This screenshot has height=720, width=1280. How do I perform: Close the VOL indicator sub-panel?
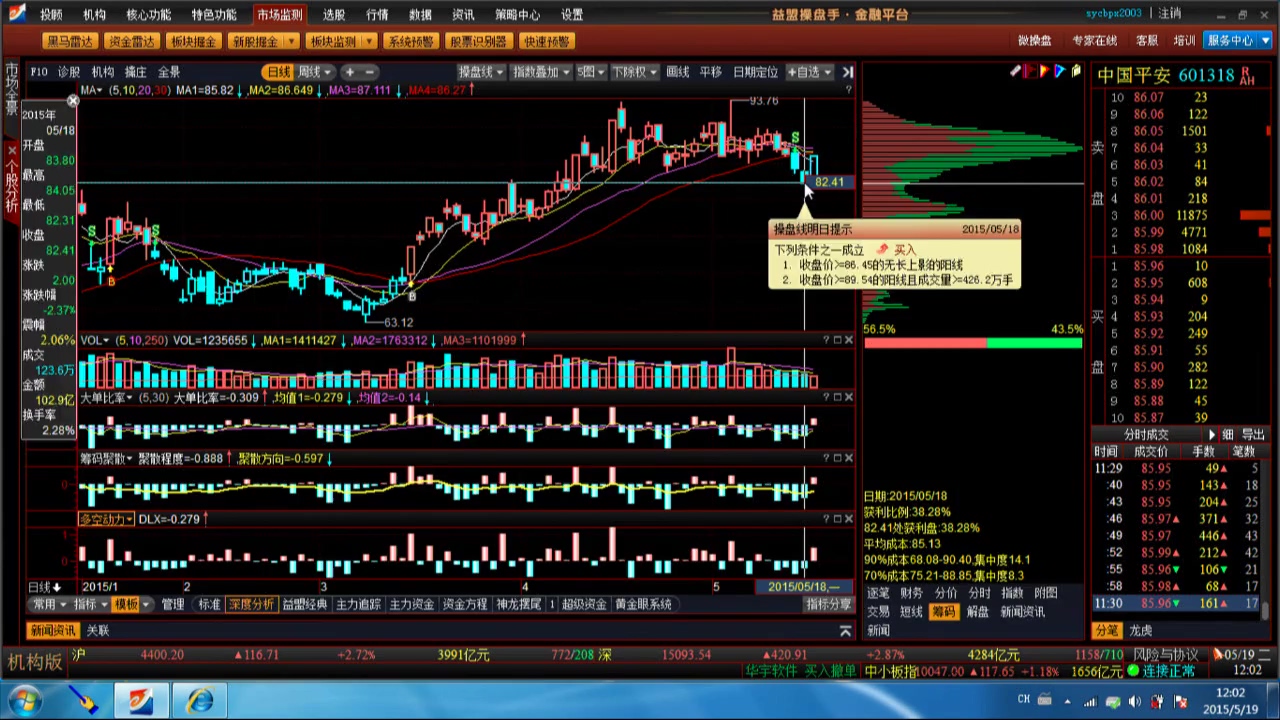coord(849,340)
